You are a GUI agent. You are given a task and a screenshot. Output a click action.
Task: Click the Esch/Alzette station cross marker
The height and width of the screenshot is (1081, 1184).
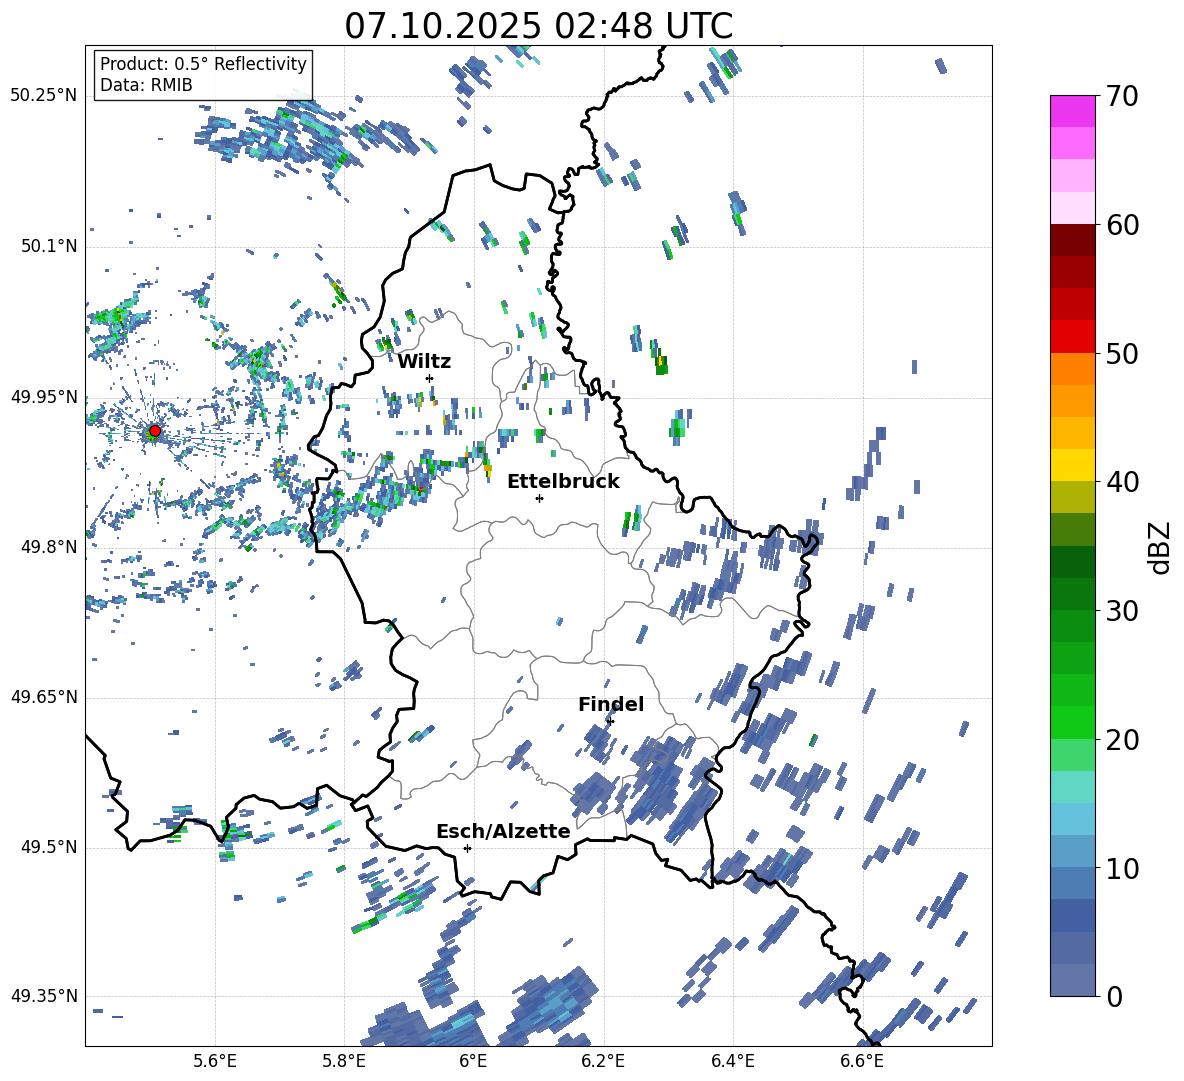click(x=467, y=848)
